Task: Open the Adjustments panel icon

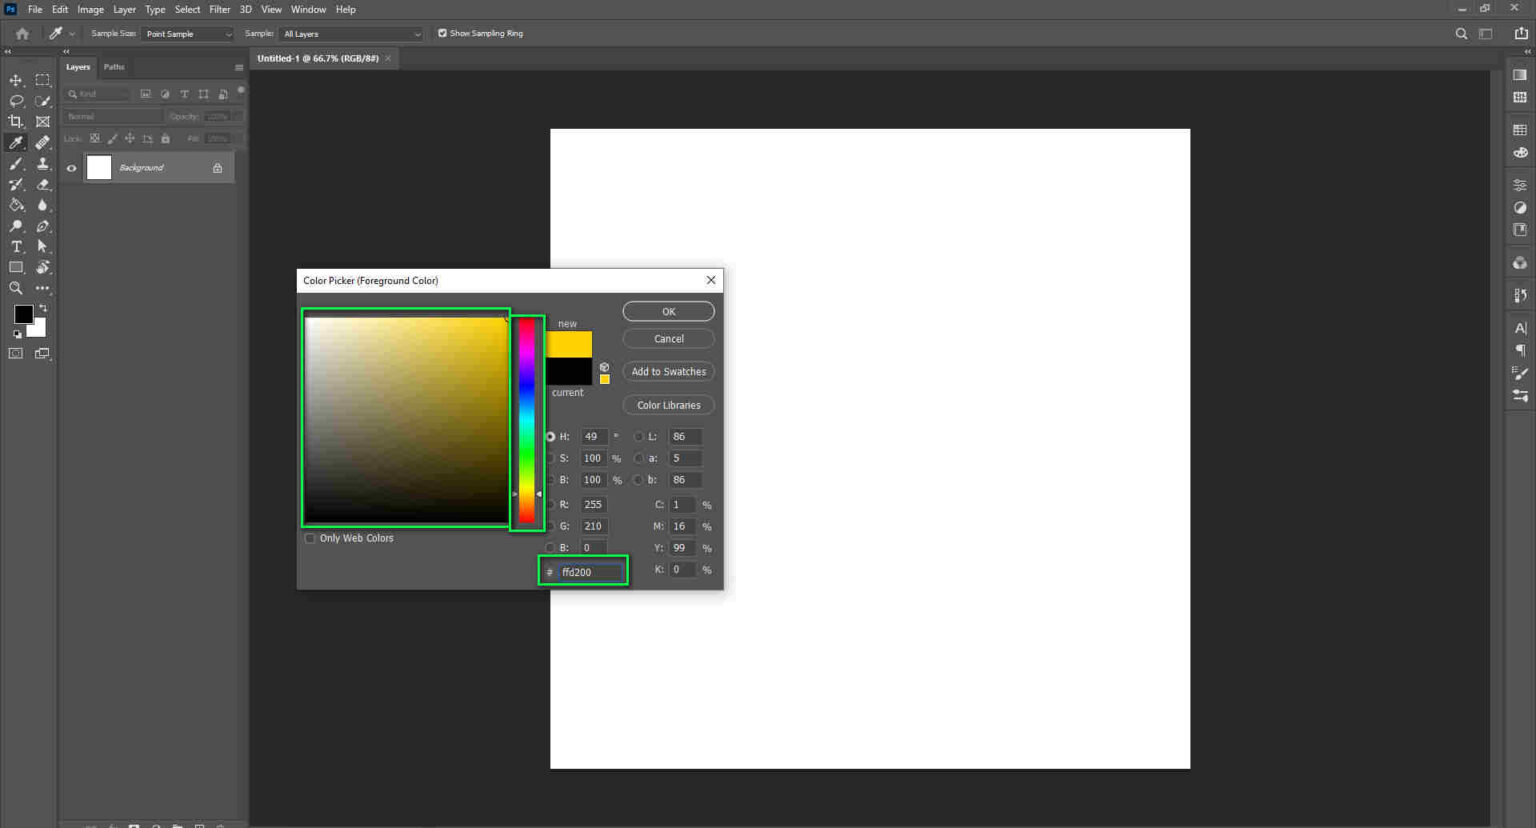Action: click(x=1519, y=184)
